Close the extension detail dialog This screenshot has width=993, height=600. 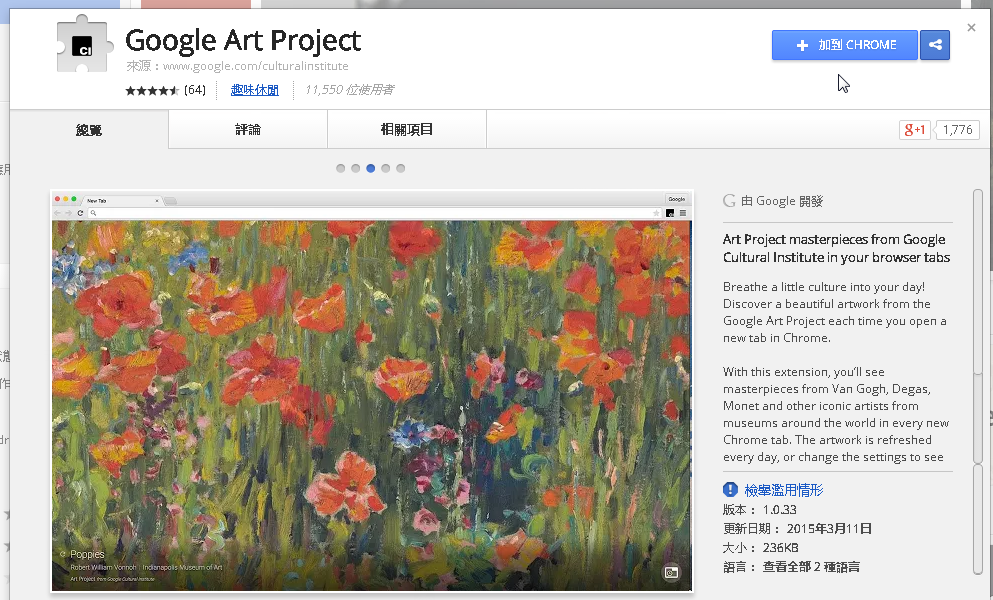tap(971, 27)
